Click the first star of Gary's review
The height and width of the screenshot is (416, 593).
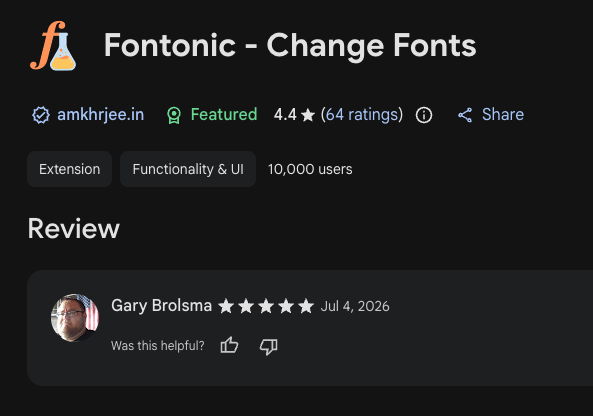[x=226, y=306]
